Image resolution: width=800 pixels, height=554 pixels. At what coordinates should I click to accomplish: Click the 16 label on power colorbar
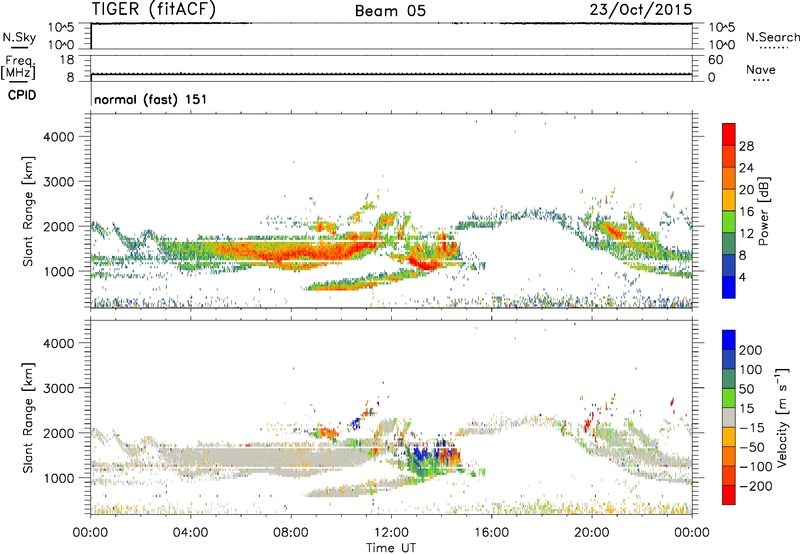(746, 212)
